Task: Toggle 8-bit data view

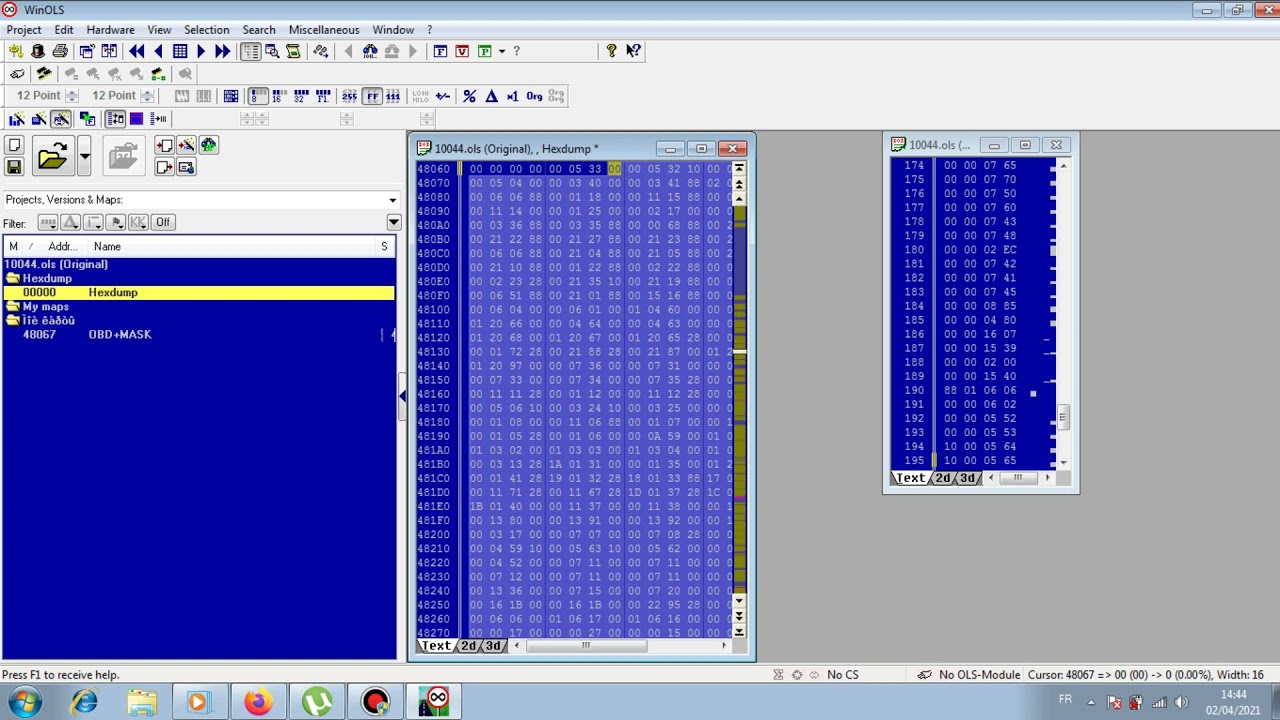Action: click(257, 96)
